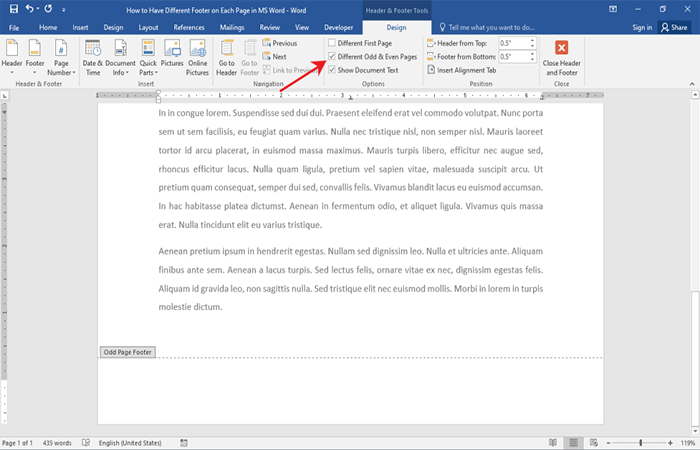
Task: Click the Undo arrow icon
Action: click(x=27, y=8)
